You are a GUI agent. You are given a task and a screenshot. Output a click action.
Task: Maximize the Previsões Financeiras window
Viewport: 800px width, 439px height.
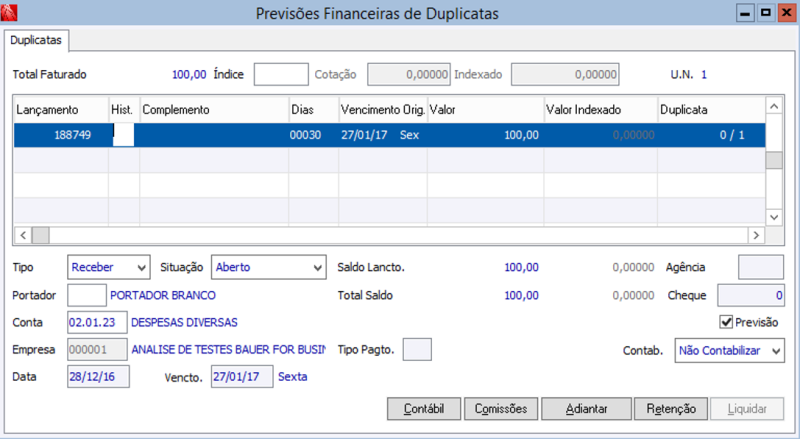766,13
